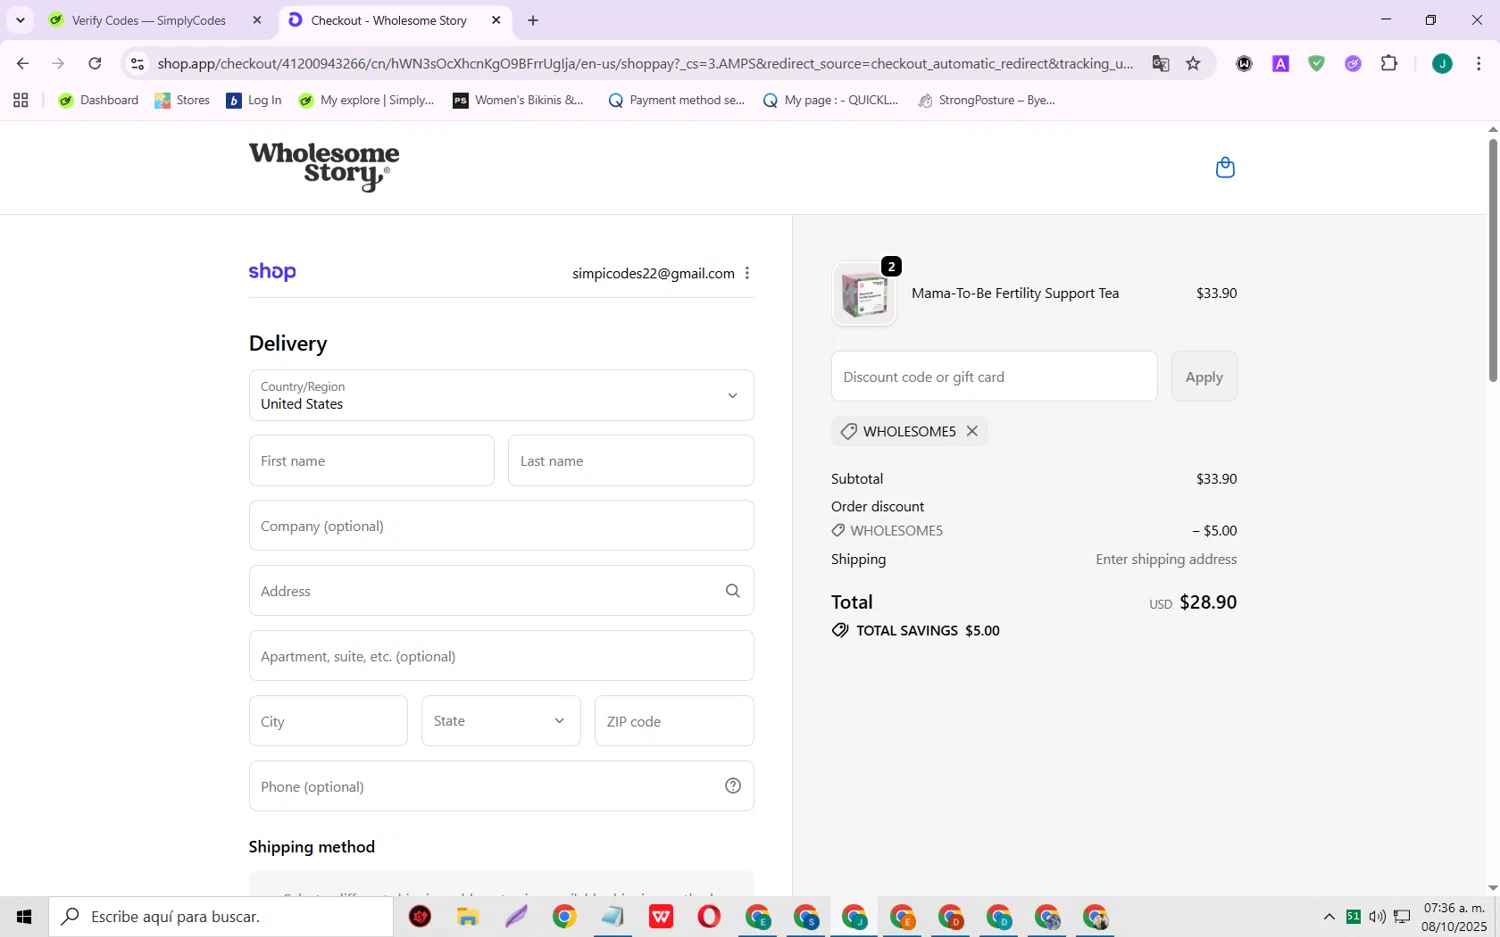Click the Apply discount button

pos(1204,377)
